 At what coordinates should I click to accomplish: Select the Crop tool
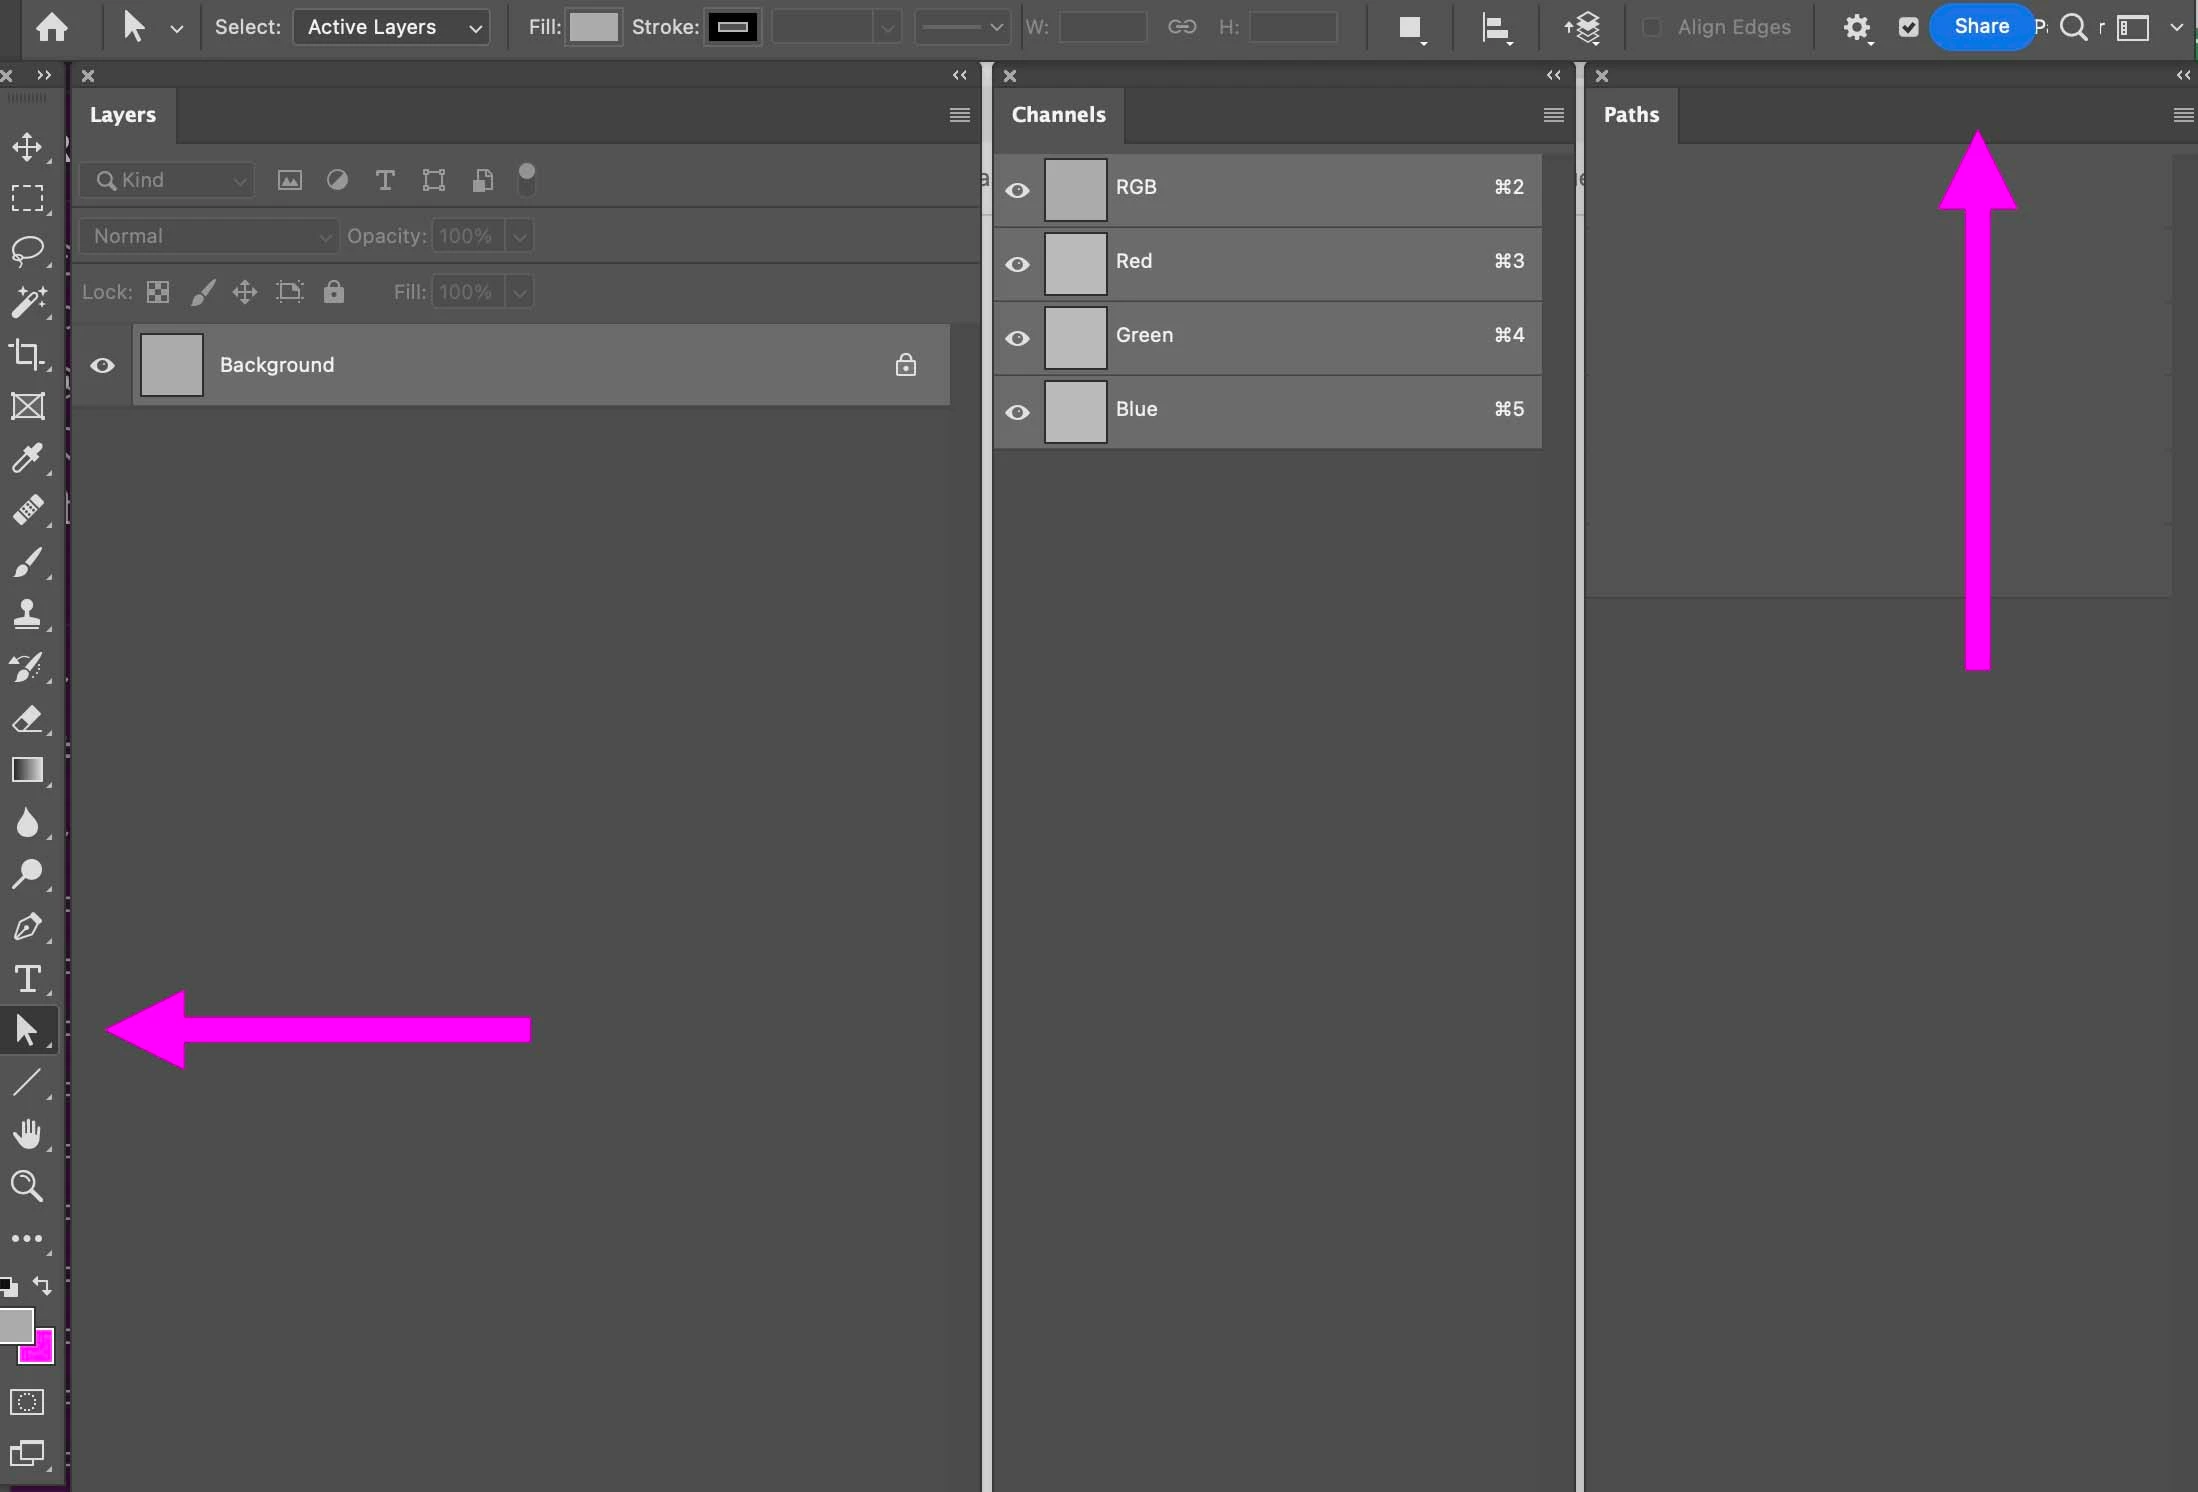tap(27, 354)
